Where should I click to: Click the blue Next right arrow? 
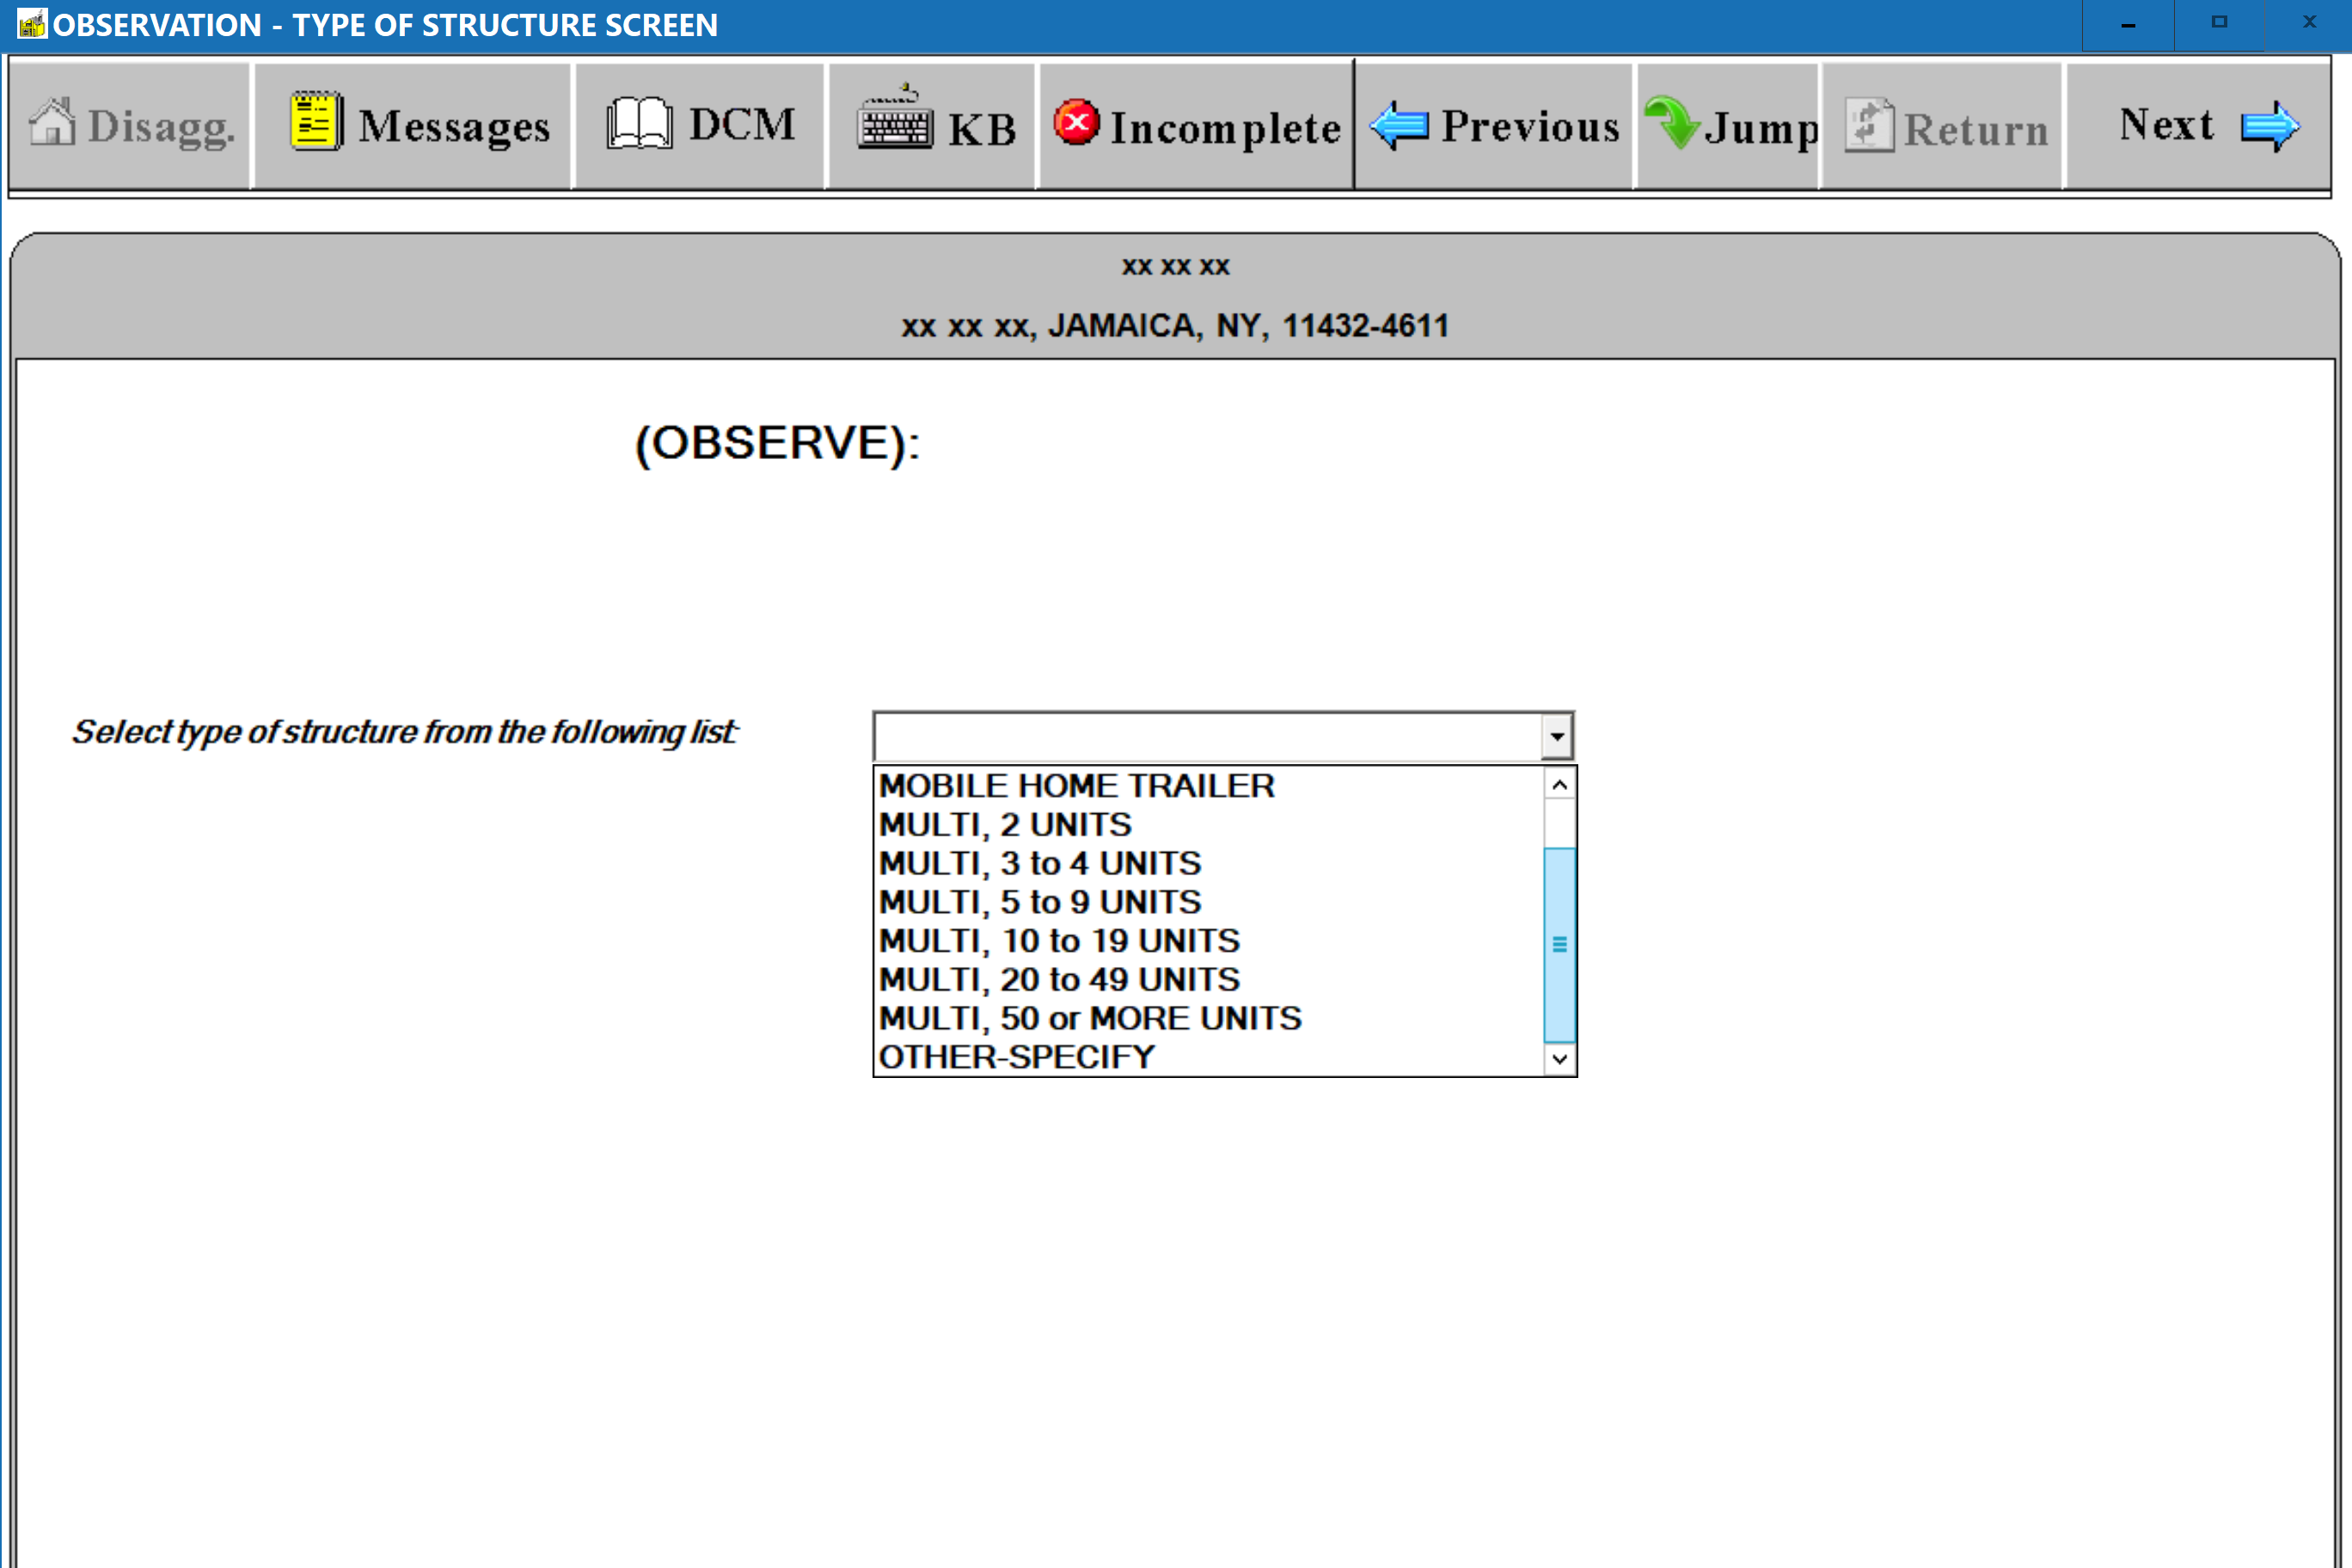click(2269, 126)
